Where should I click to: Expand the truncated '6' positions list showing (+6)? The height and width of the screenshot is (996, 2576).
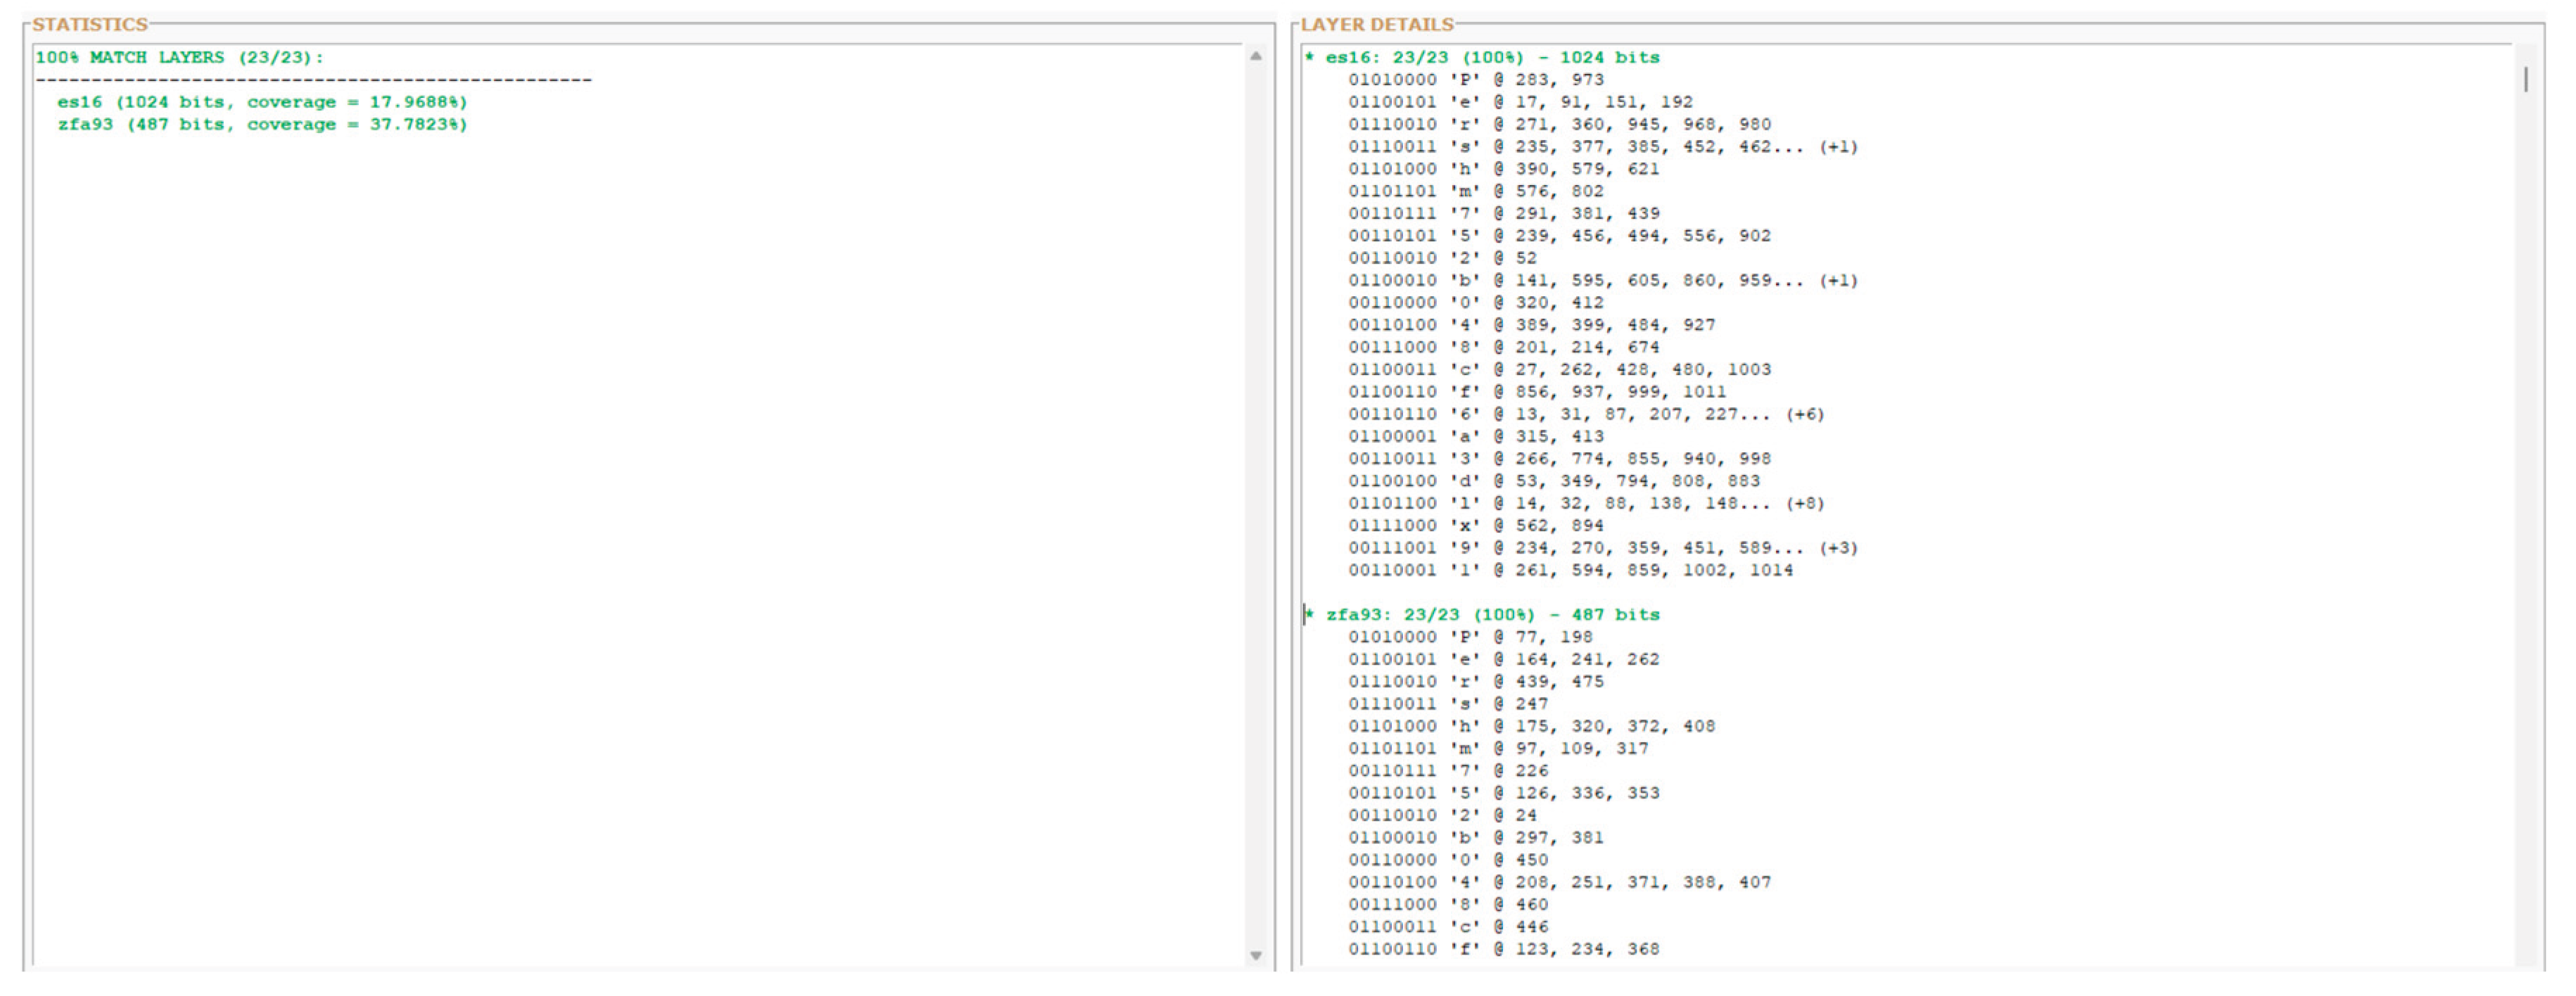click(x=1805, y=413)
